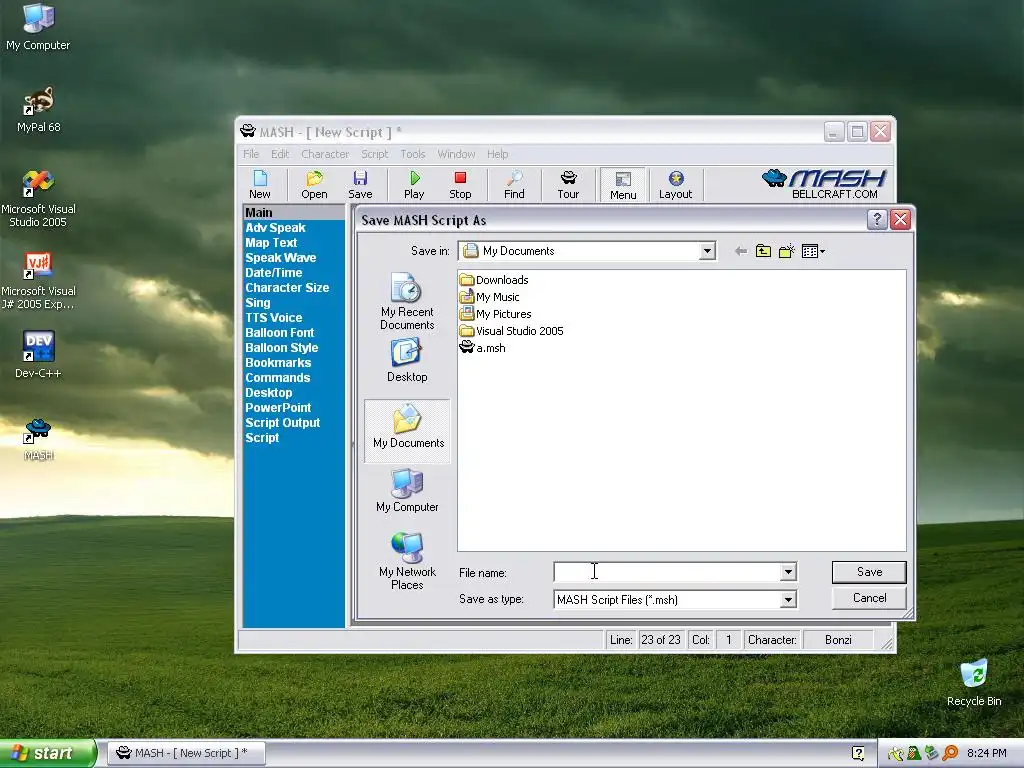
Task: Select the Visual Studio 2005 folder
Action: point(511,331)
